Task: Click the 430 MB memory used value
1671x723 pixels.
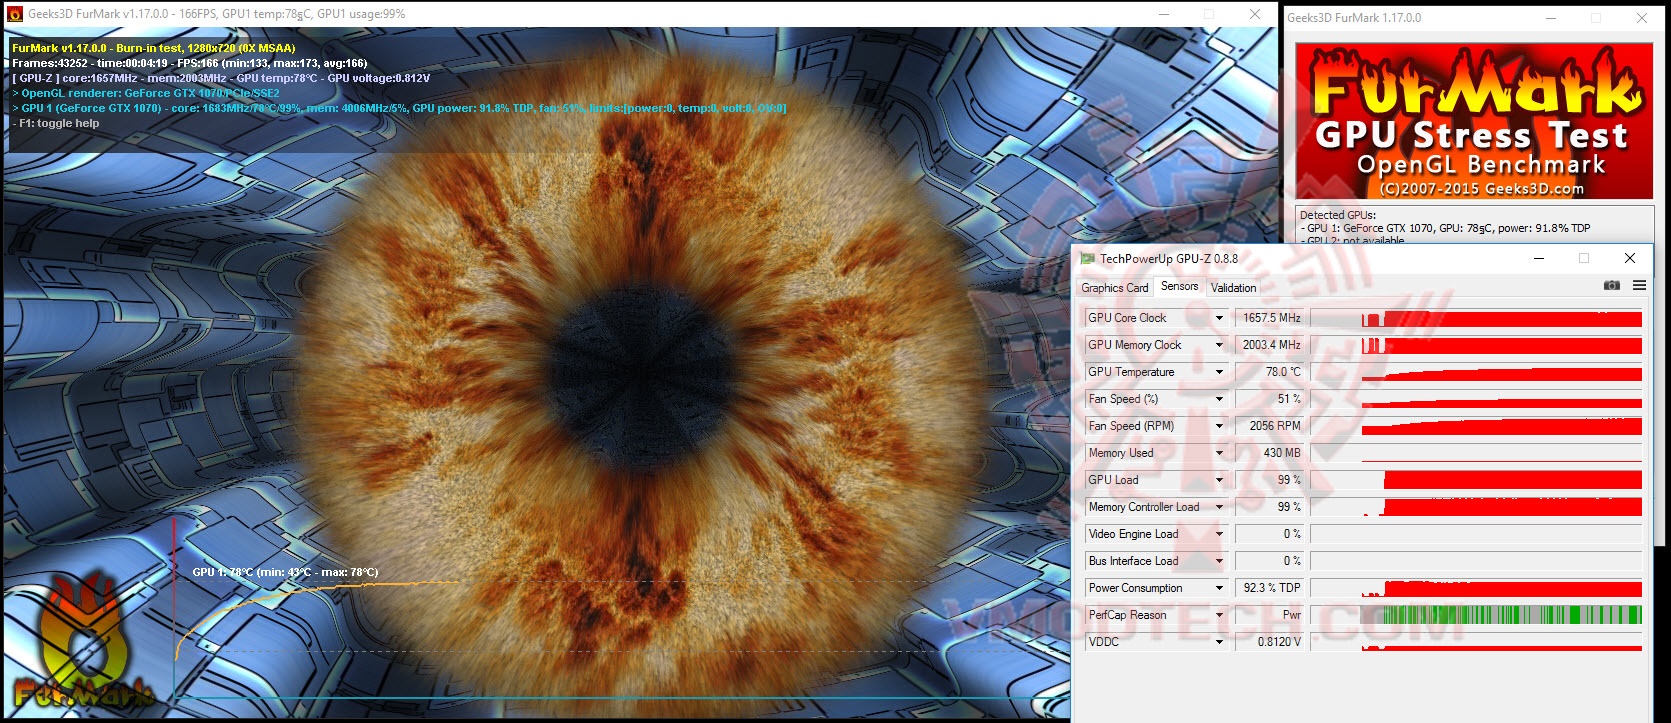Action: 1270,453
